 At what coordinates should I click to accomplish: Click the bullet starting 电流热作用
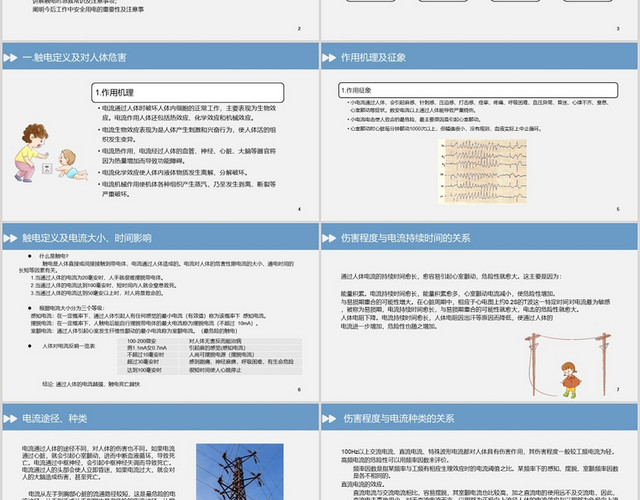[x=189, y=156]
